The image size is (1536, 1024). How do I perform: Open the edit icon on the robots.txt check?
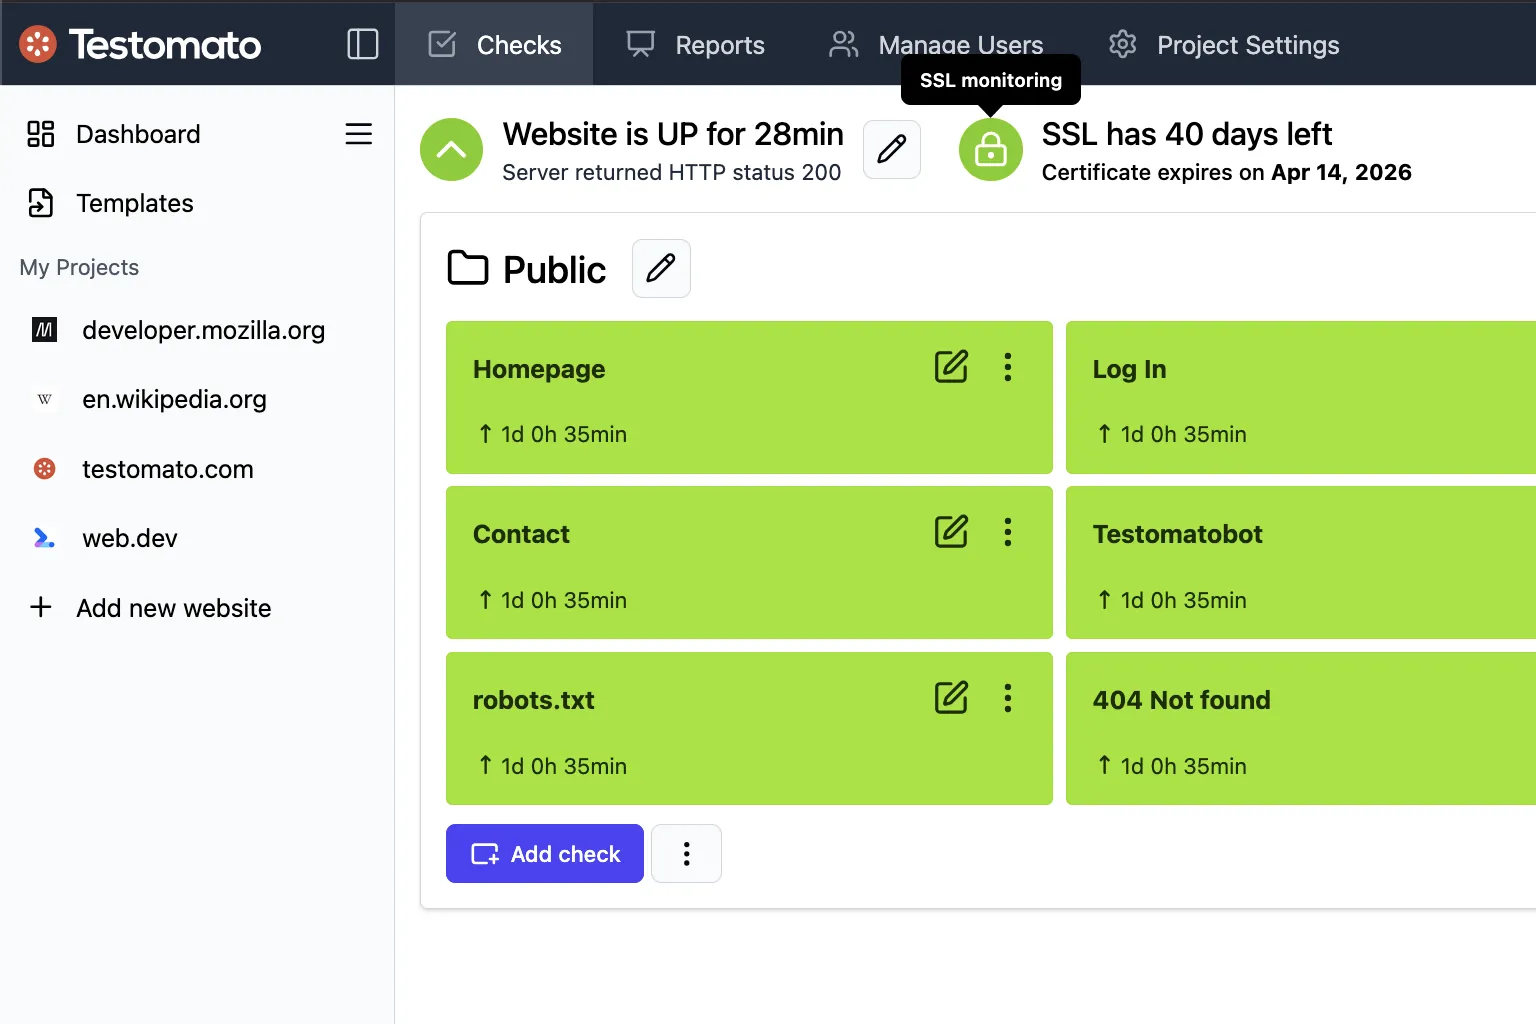pyautogui.click(x=950, y=698)
